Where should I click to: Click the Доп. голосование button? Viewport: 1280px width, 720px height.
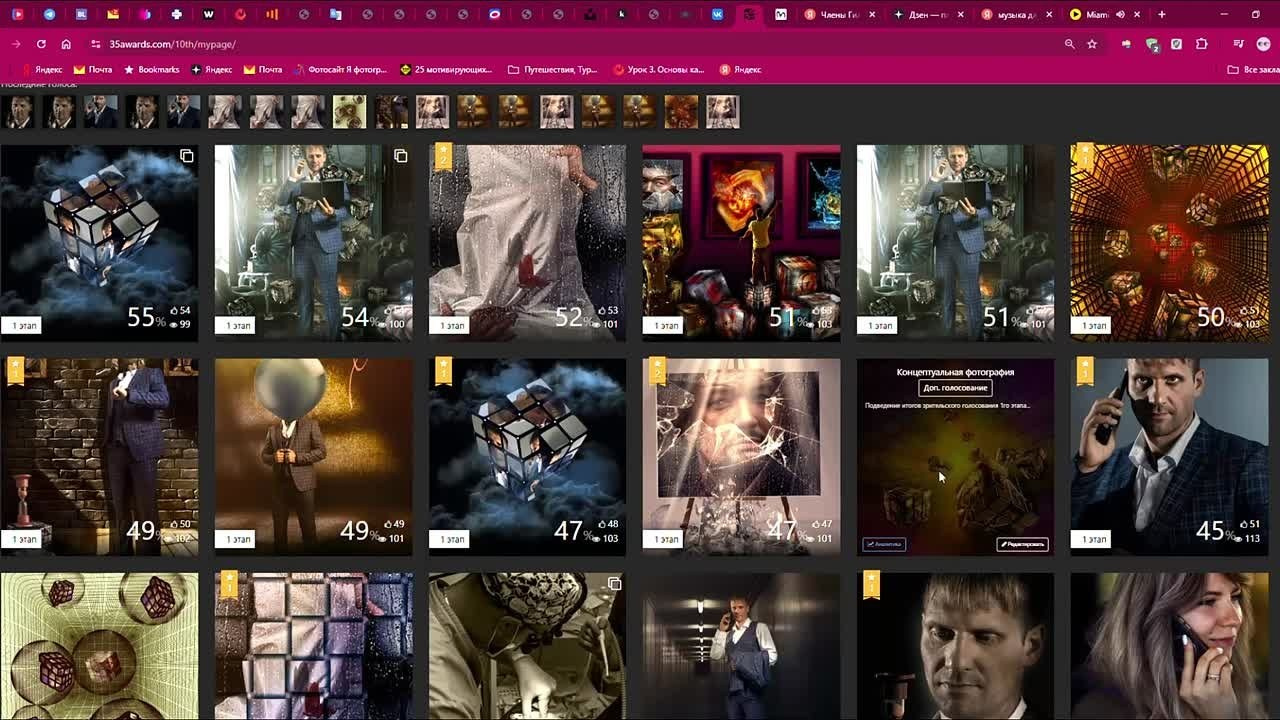click(x=955, y=388)
